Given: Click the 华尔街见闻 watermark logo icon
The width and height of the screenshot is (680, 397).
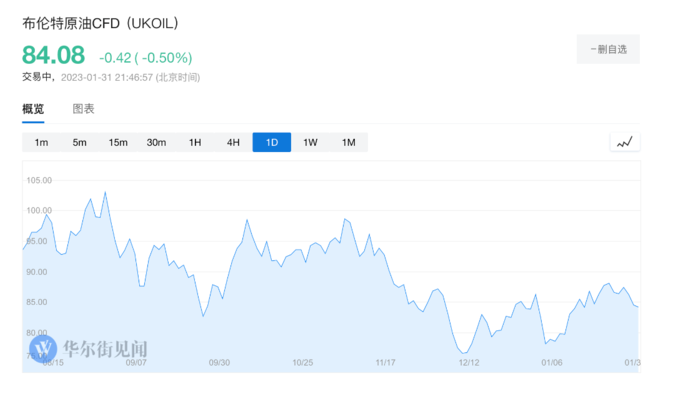Looking at the screenshot, I should [x=43, y=349].
